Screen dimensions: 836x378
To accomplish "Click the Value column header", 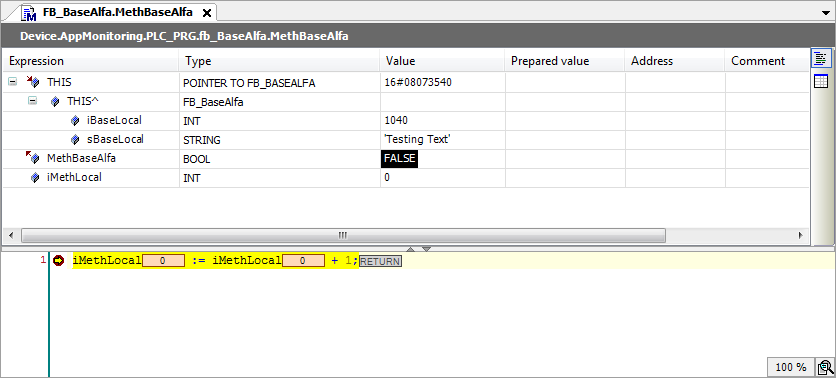I will pos(443,61).
